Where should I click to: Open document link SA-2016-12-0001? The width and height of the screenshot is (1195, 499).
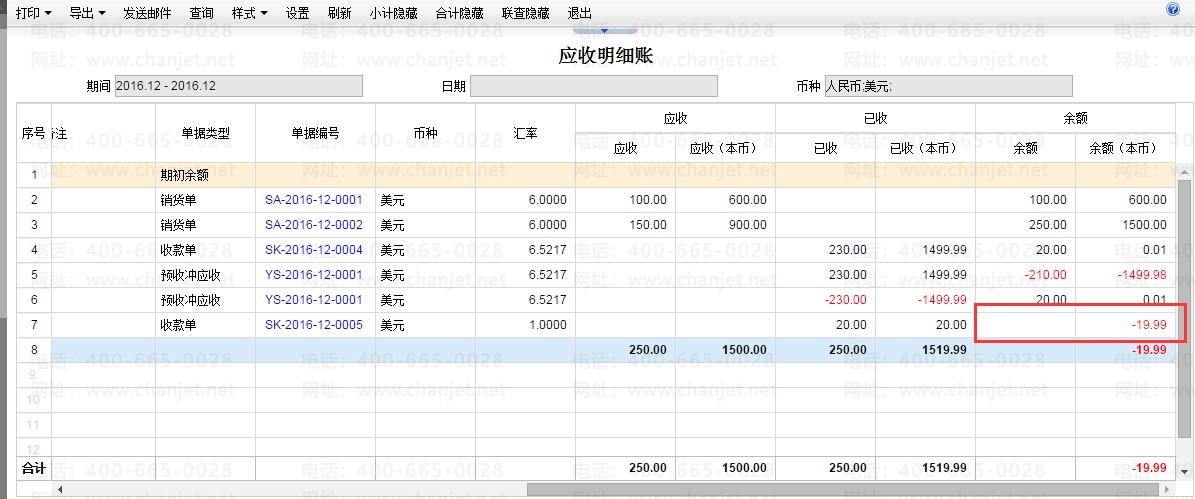314,200
